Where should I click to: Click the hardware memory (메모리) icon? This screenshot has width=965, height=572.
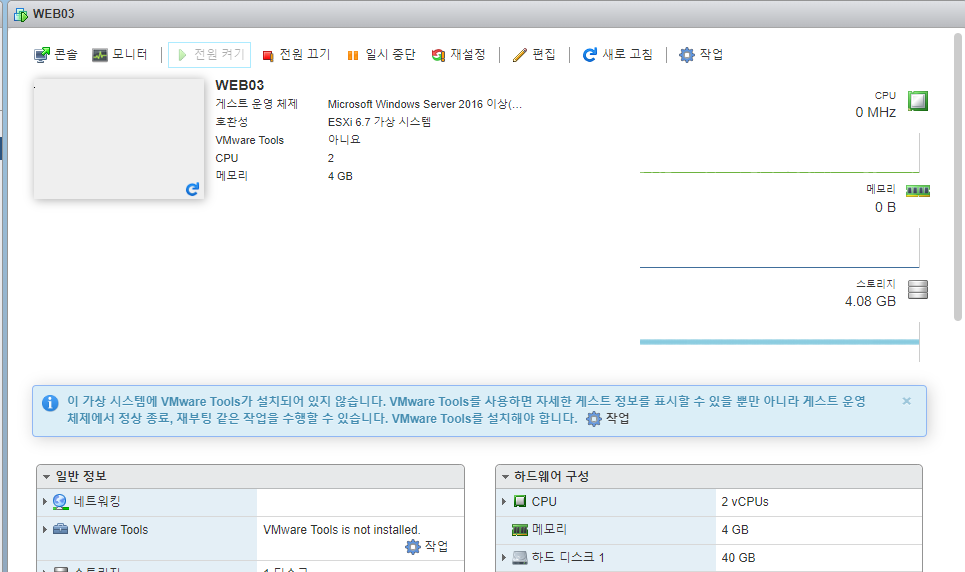(x=520, y=530)
